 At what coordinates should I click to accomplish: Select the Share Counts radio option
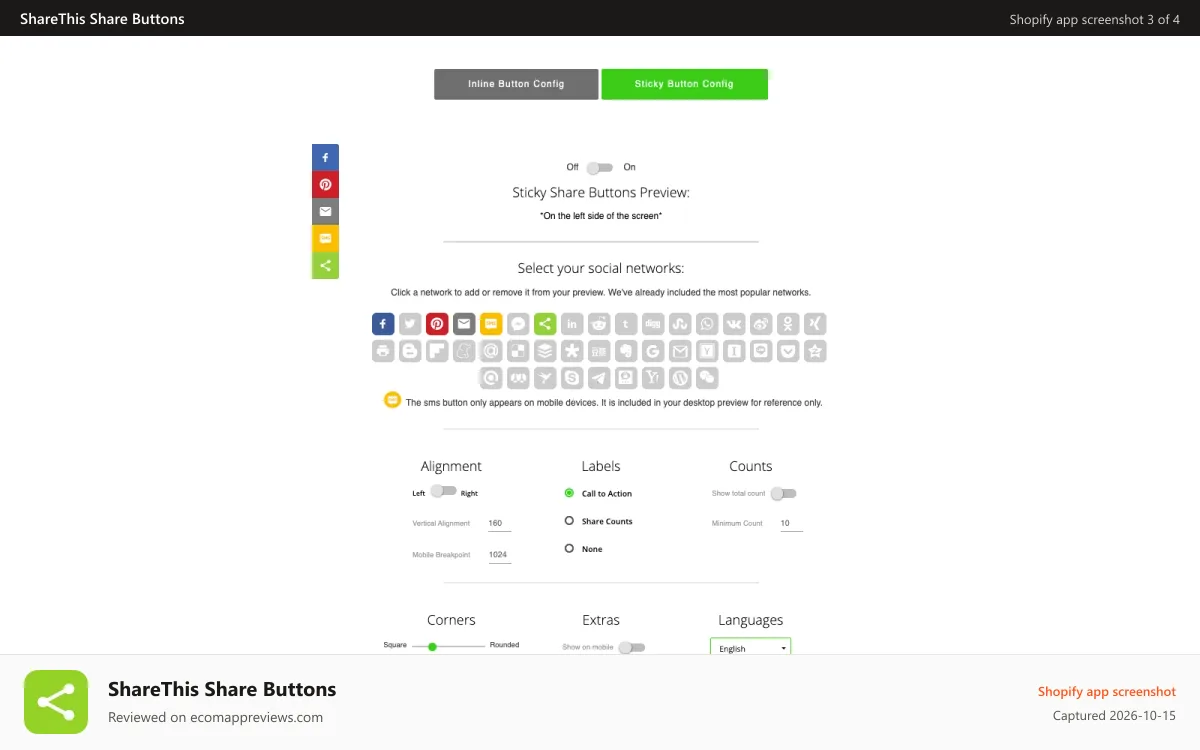click(x=569, y=521)
